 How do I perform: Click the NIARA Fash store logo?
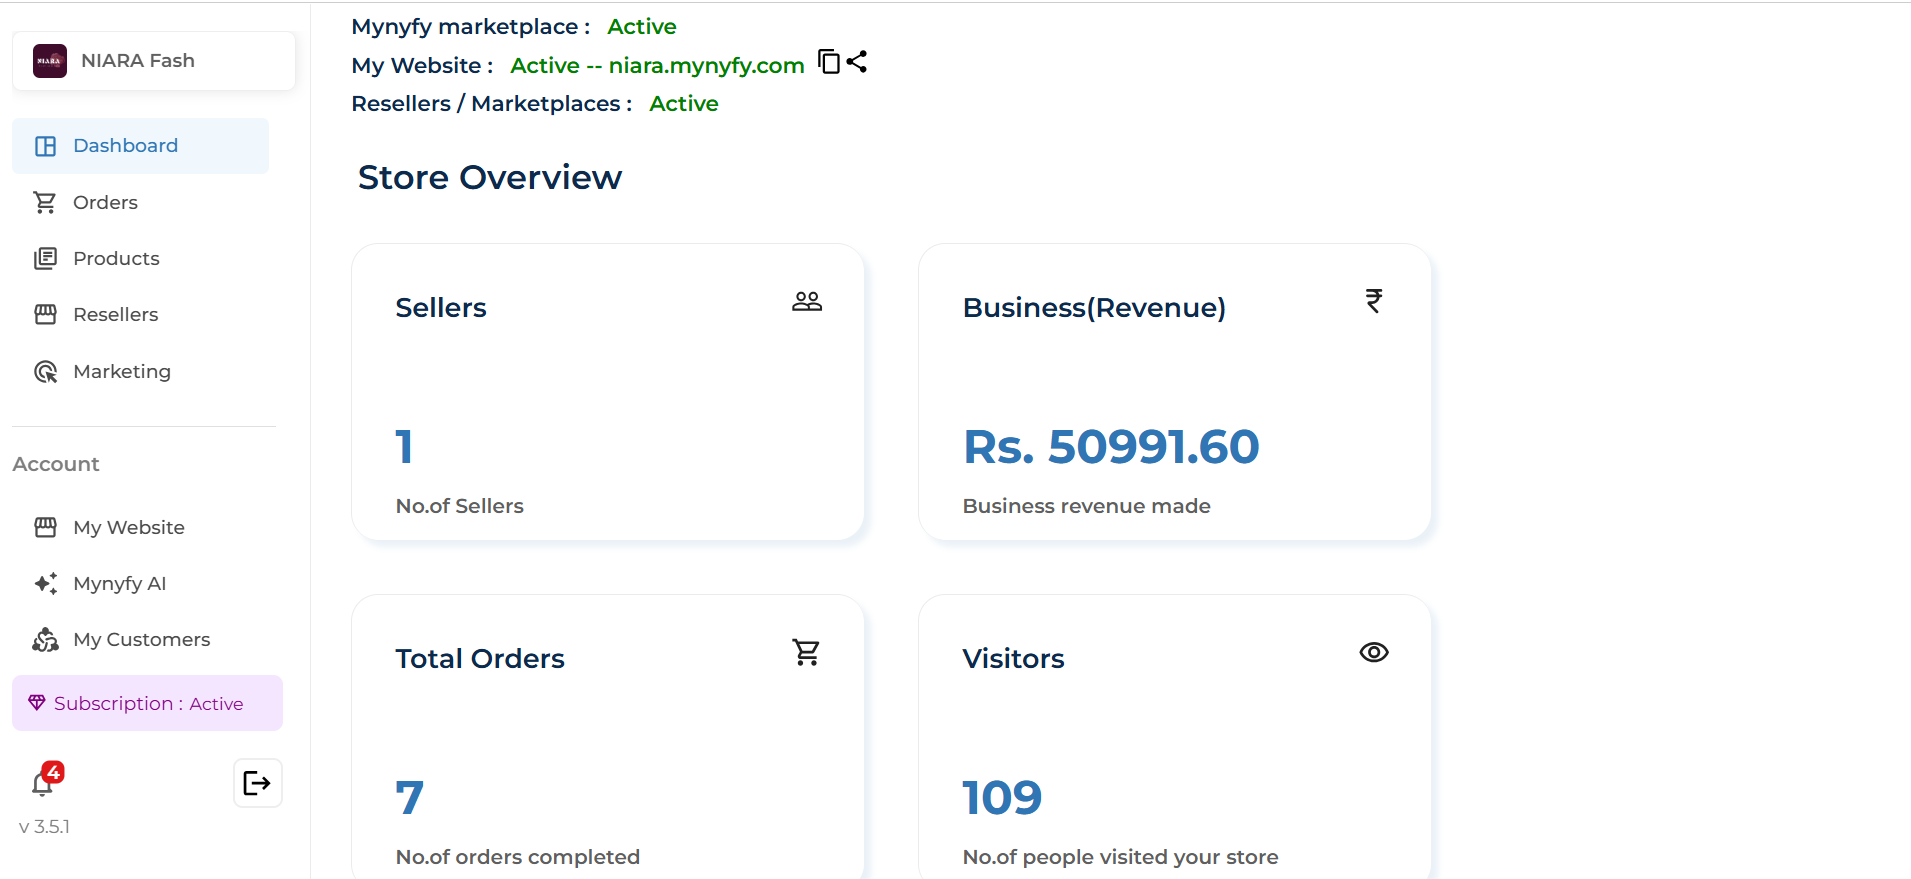tap(49, 60)
